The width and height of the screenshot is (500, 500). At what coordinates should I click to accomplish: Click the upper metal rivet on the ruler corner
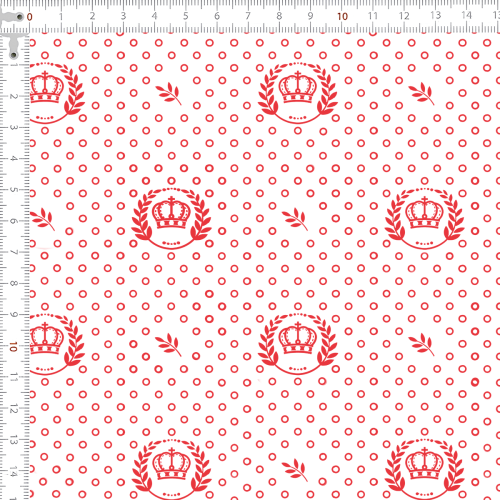tap(20, 17)
